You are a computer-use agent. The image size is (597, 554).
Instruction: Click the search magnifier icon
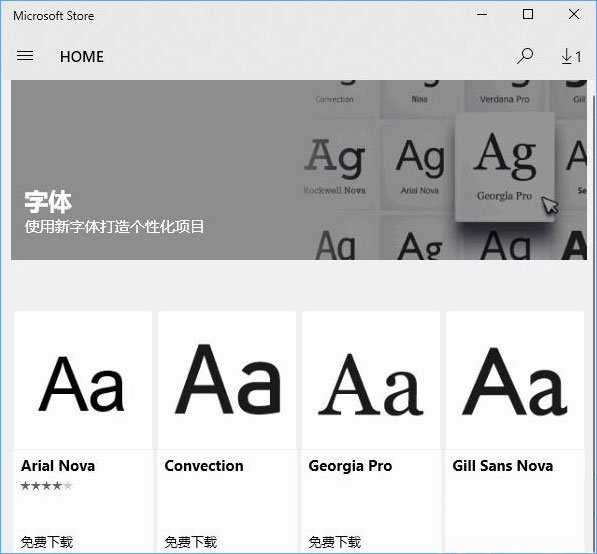525,56
